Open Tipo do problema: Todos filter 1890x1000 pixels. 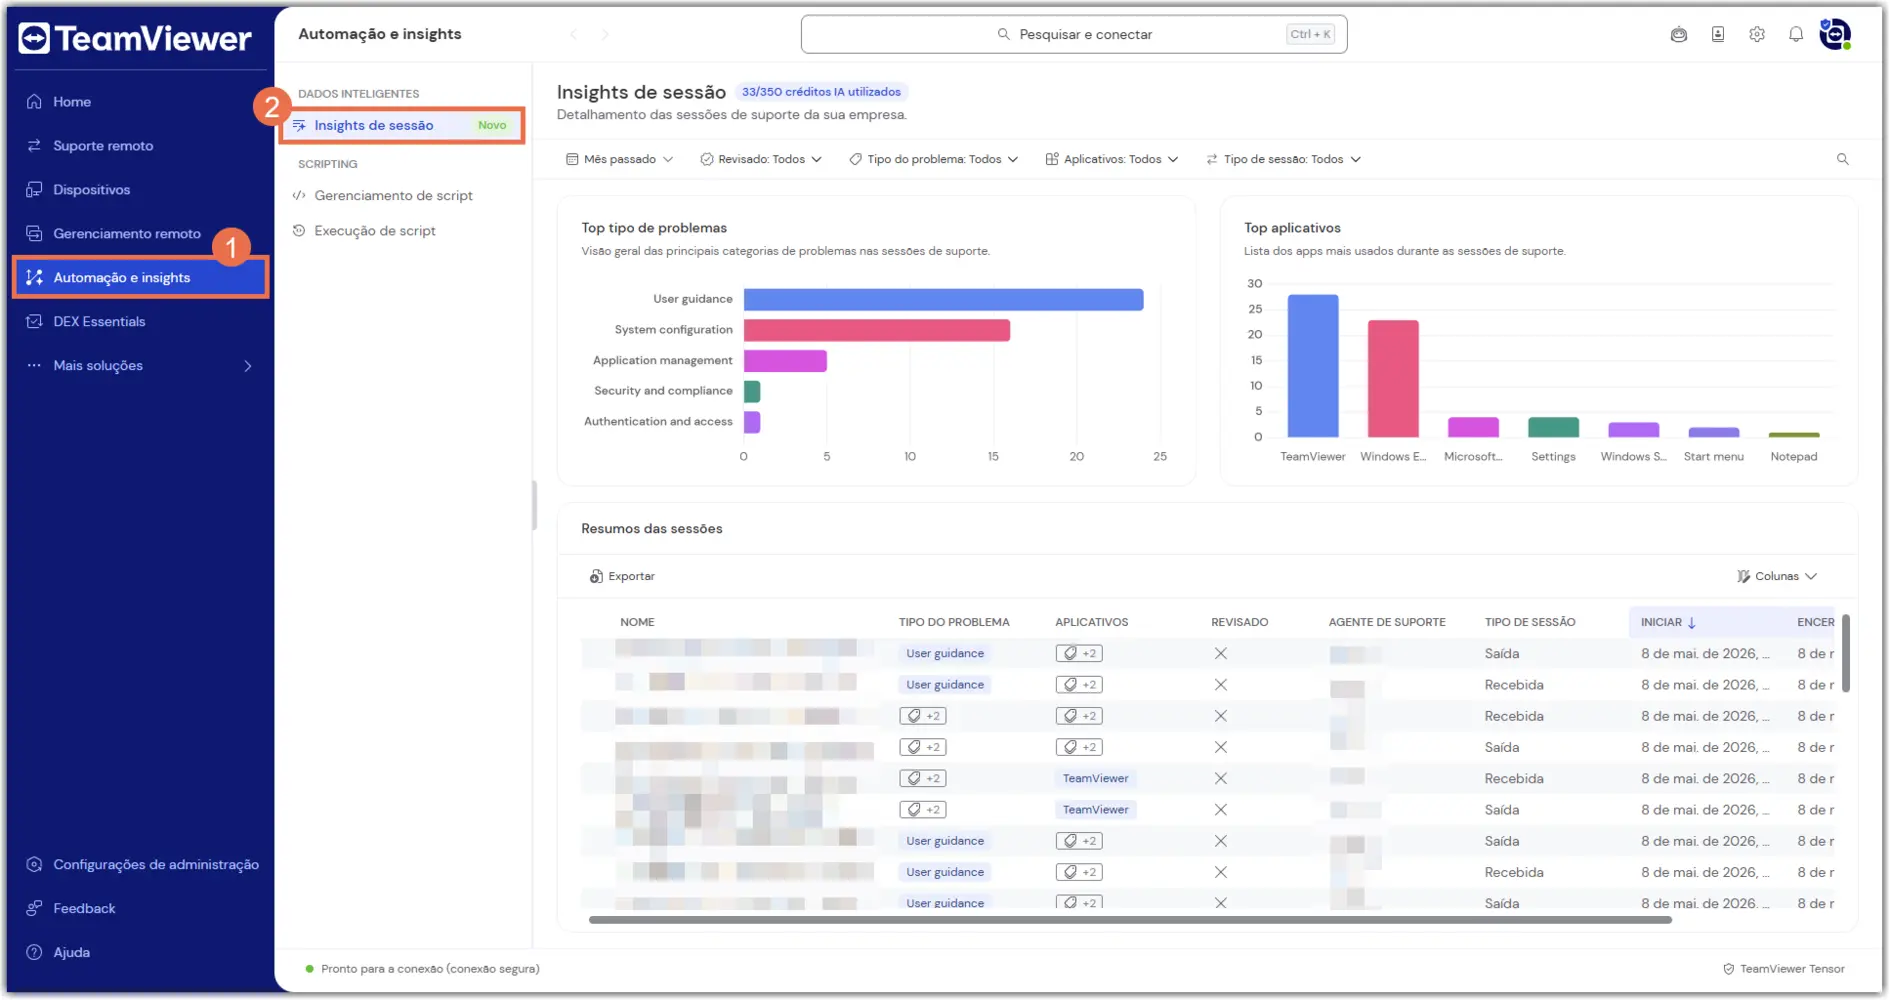click(x=933, y=160)
